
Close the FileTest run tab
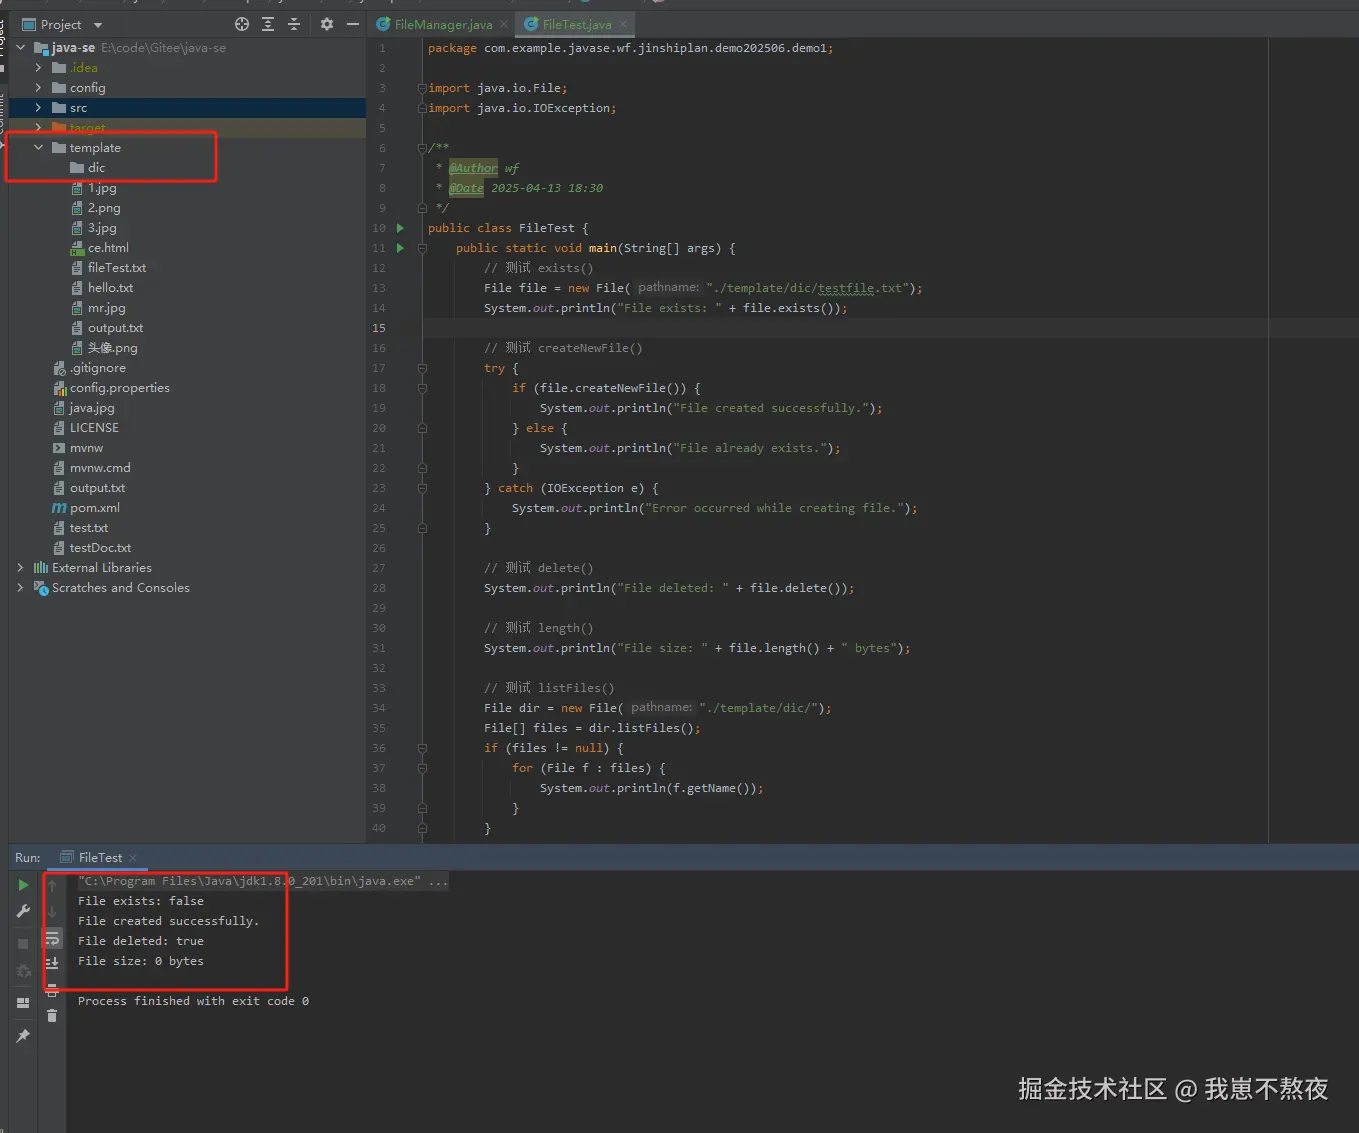pos(133,858)
